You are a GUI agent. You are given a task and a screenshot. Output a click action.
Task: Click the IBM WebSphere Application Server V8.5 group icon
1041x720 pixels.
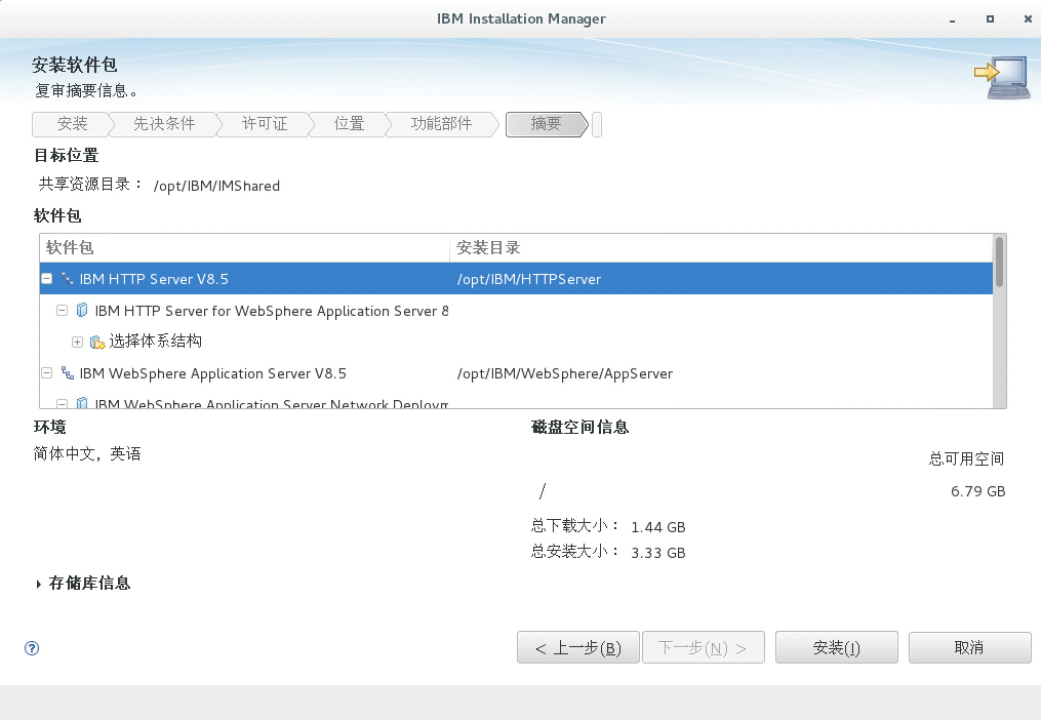(67, 373)
